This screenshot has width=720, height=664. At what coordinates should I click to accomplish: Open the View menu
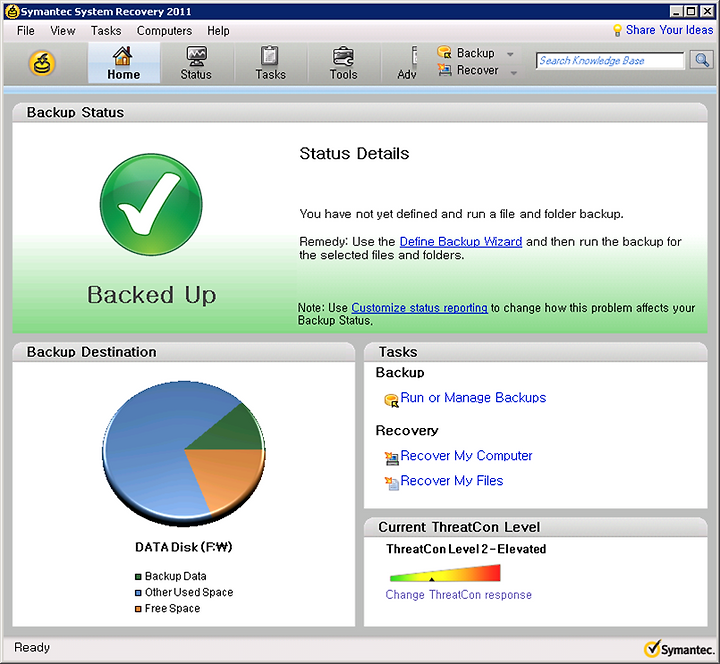[63, 31]
